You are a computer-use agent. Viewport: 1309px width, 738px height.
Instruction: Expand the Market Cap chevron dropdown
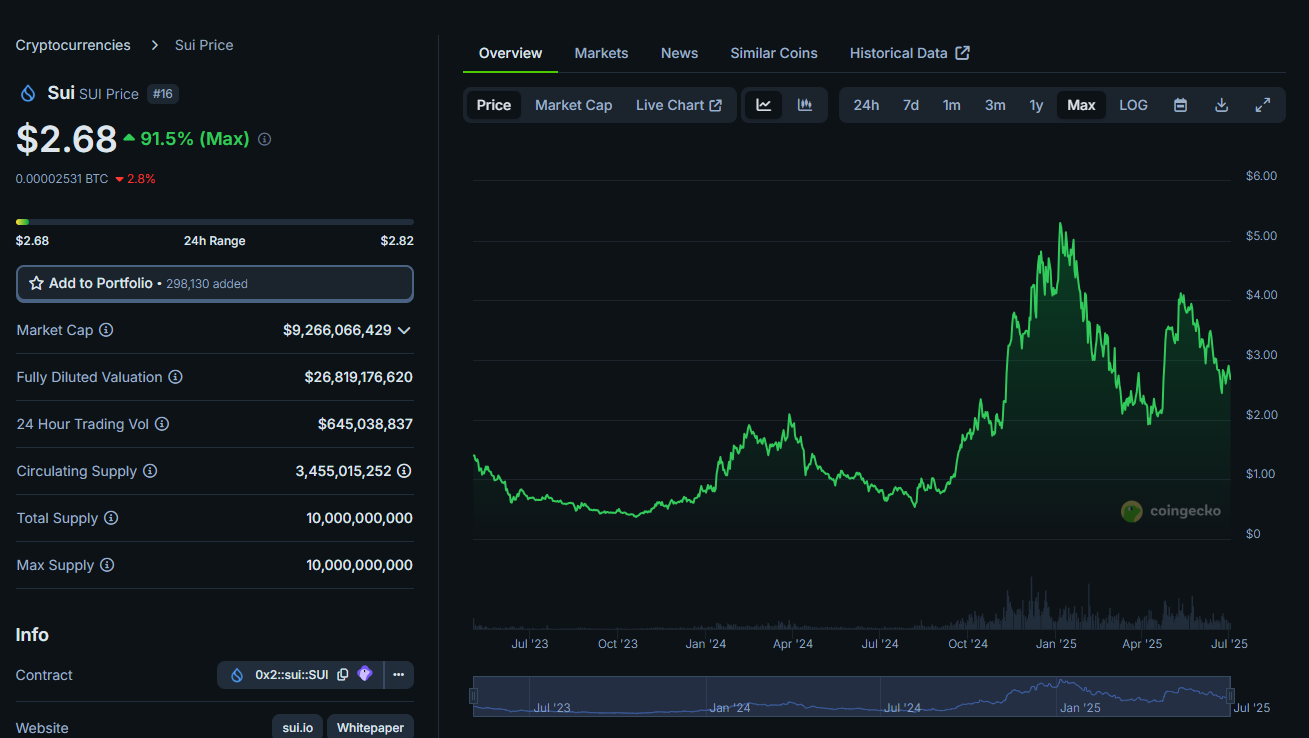click(x=404, y=330)
